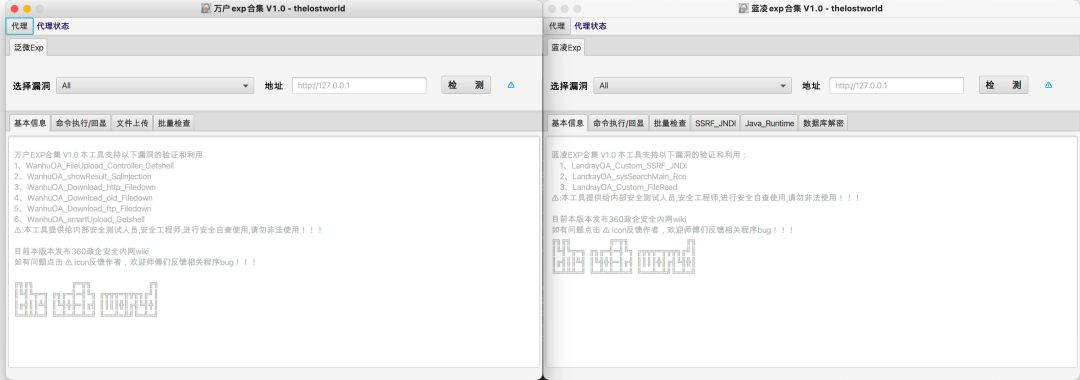Viewport: 1080px width, 380px height.
Task: Switch to 基本信息 tab in 蓝凌 window
Action: click(x=568, y=123)
